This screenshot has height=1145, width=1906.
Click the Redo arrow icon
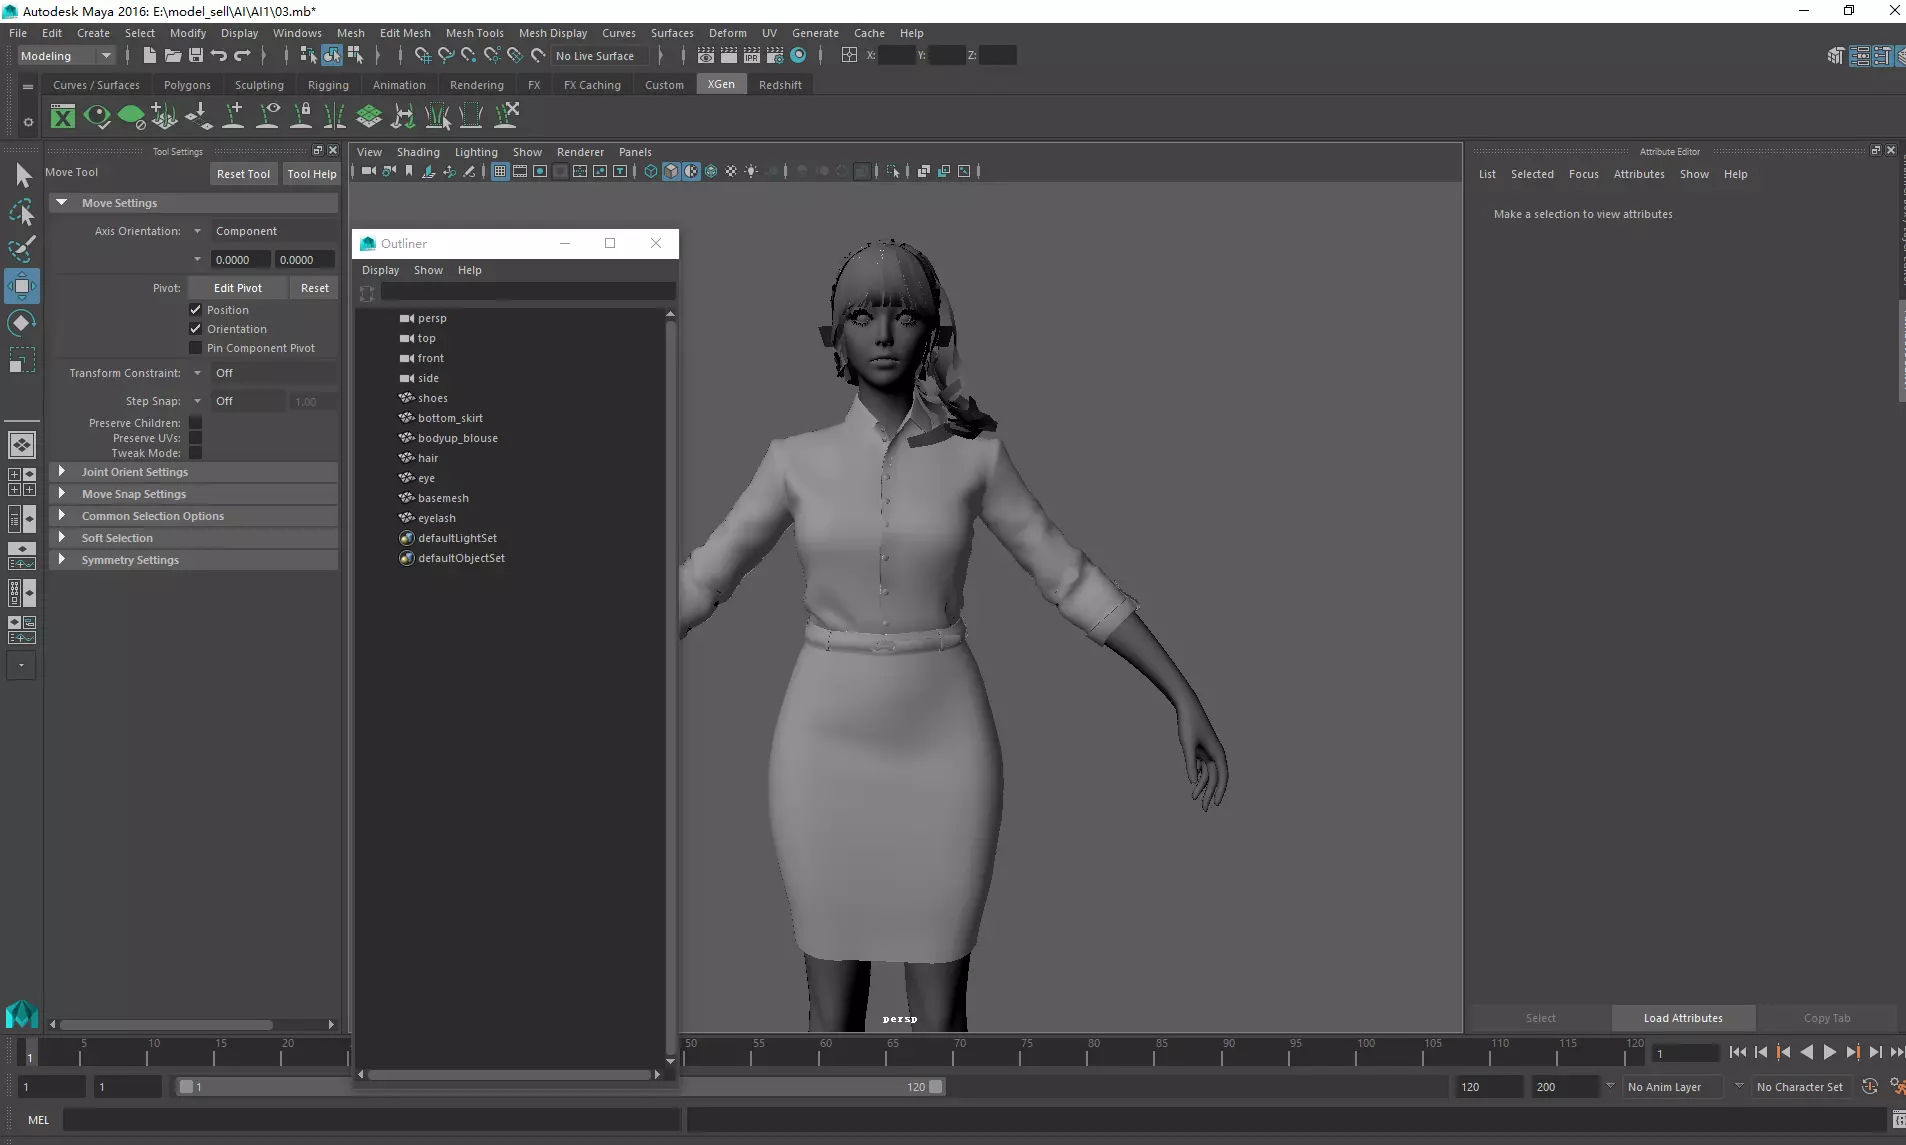242,55
